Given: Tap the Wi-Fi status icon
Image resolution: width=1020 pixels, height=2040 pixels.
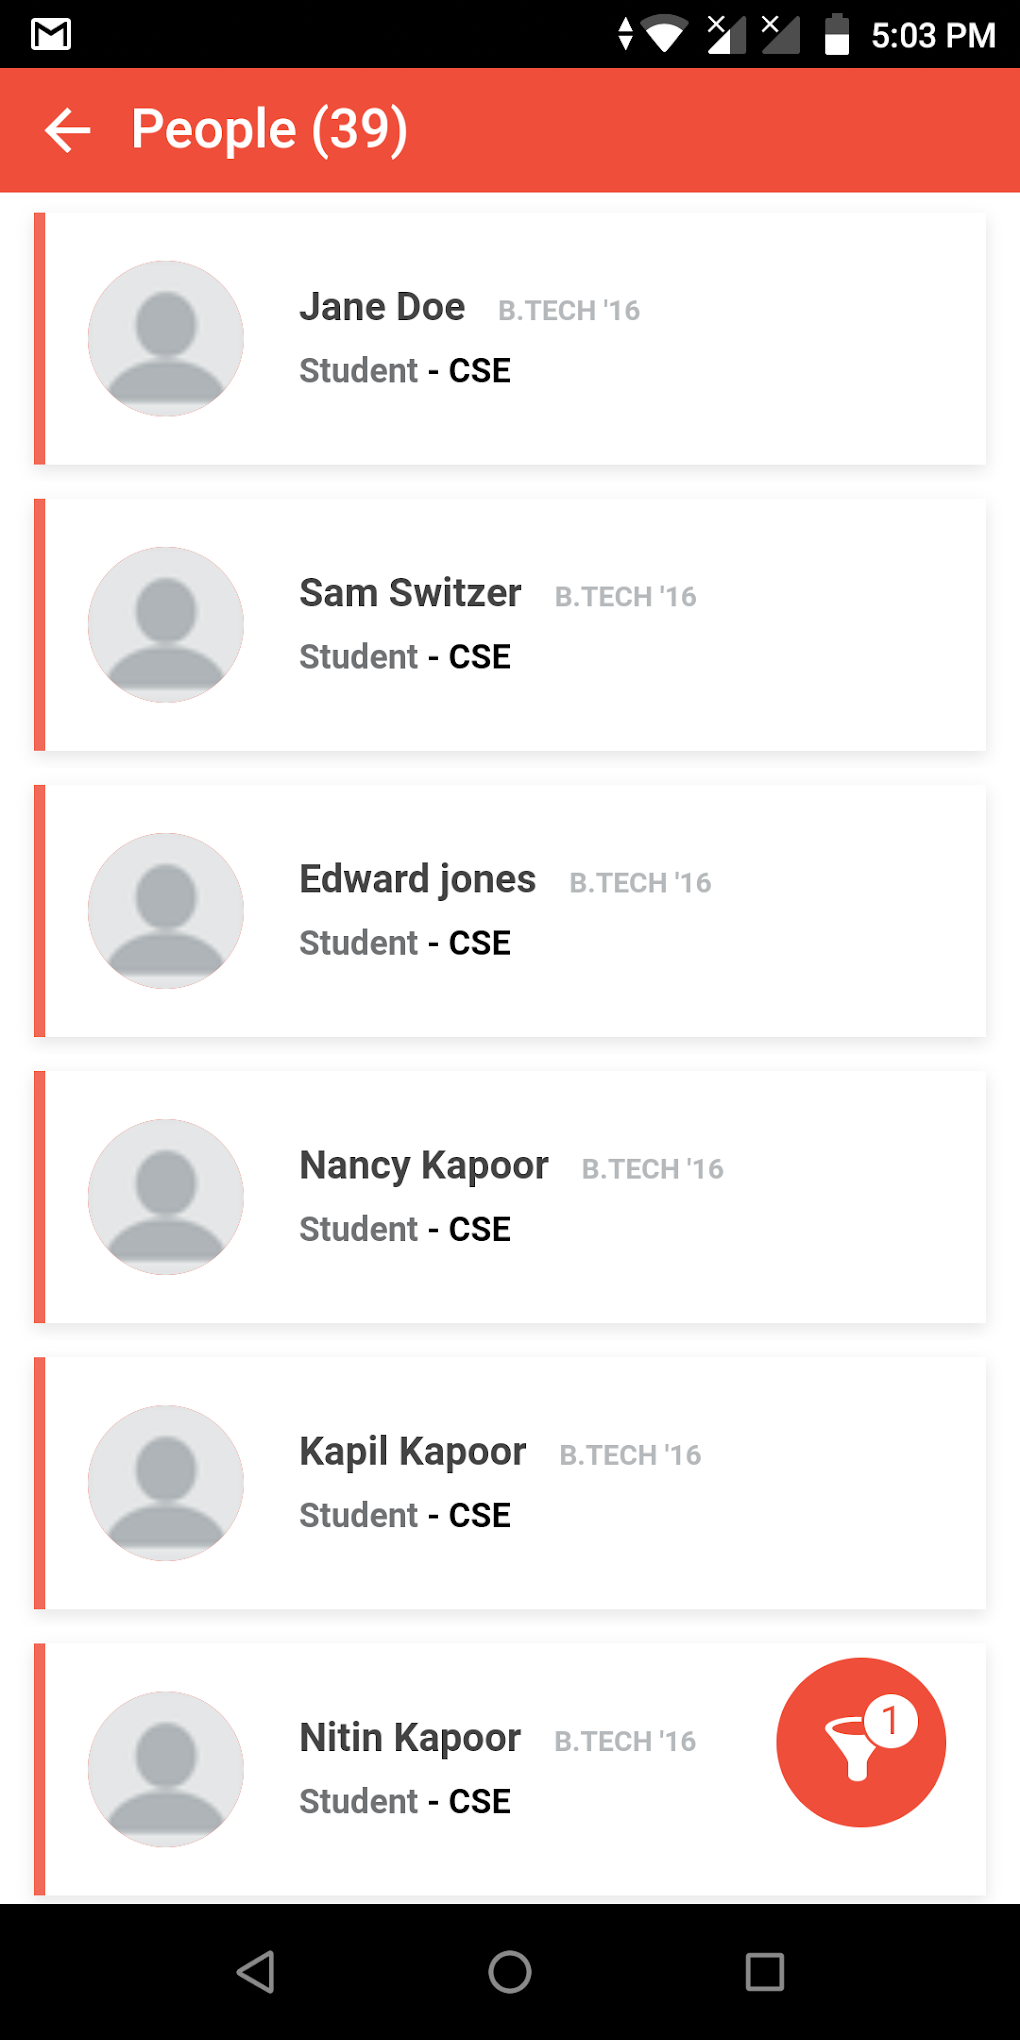Looking at the screenshot, I should tap(664, 35).
